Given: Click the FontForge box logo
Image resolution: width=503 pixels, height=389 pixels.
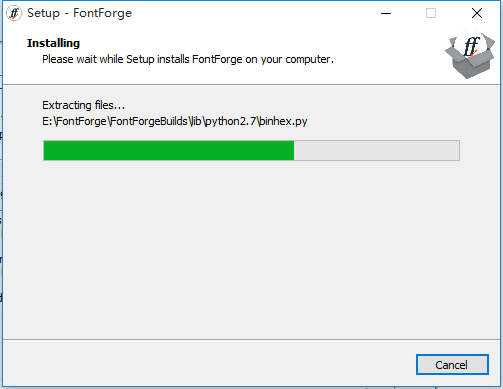Looking at the screenshot, I should click(470, 55).
